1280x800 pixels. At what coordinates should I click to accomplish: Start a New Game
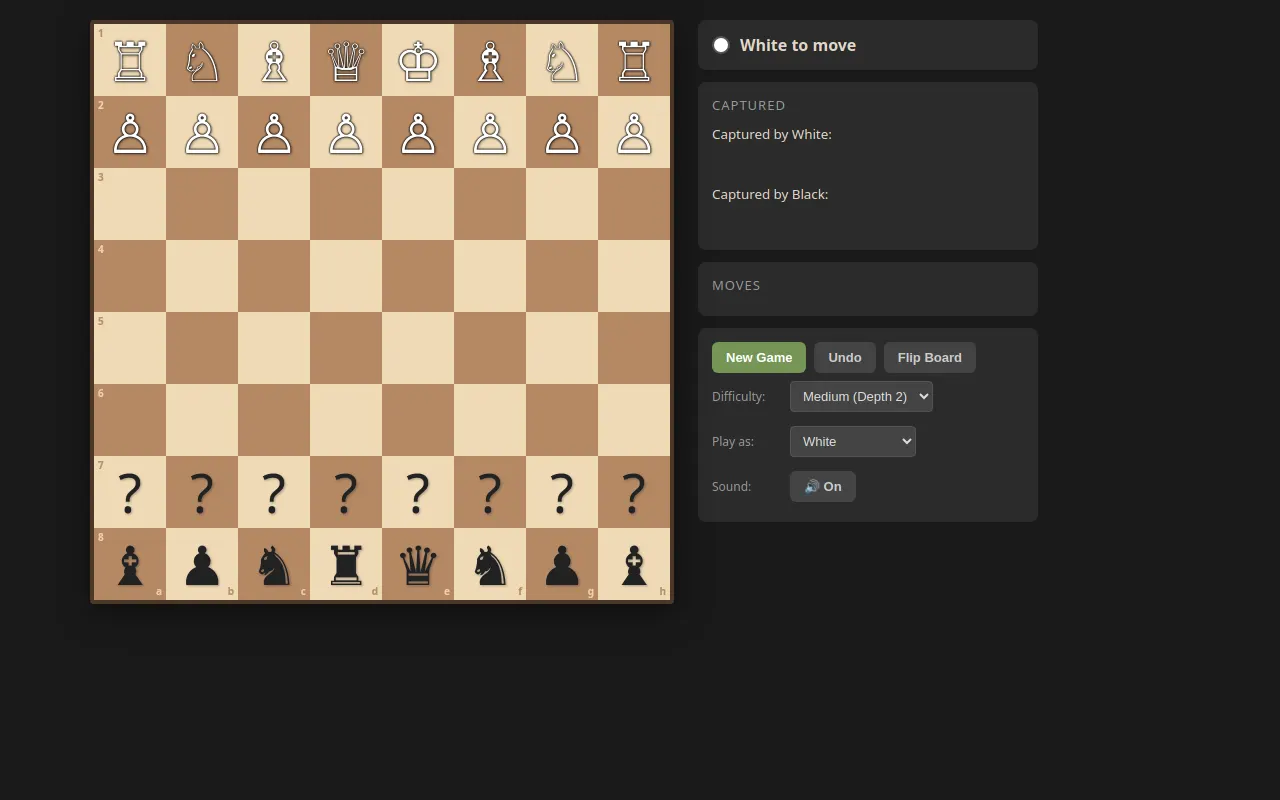click(x=759, y=357)
